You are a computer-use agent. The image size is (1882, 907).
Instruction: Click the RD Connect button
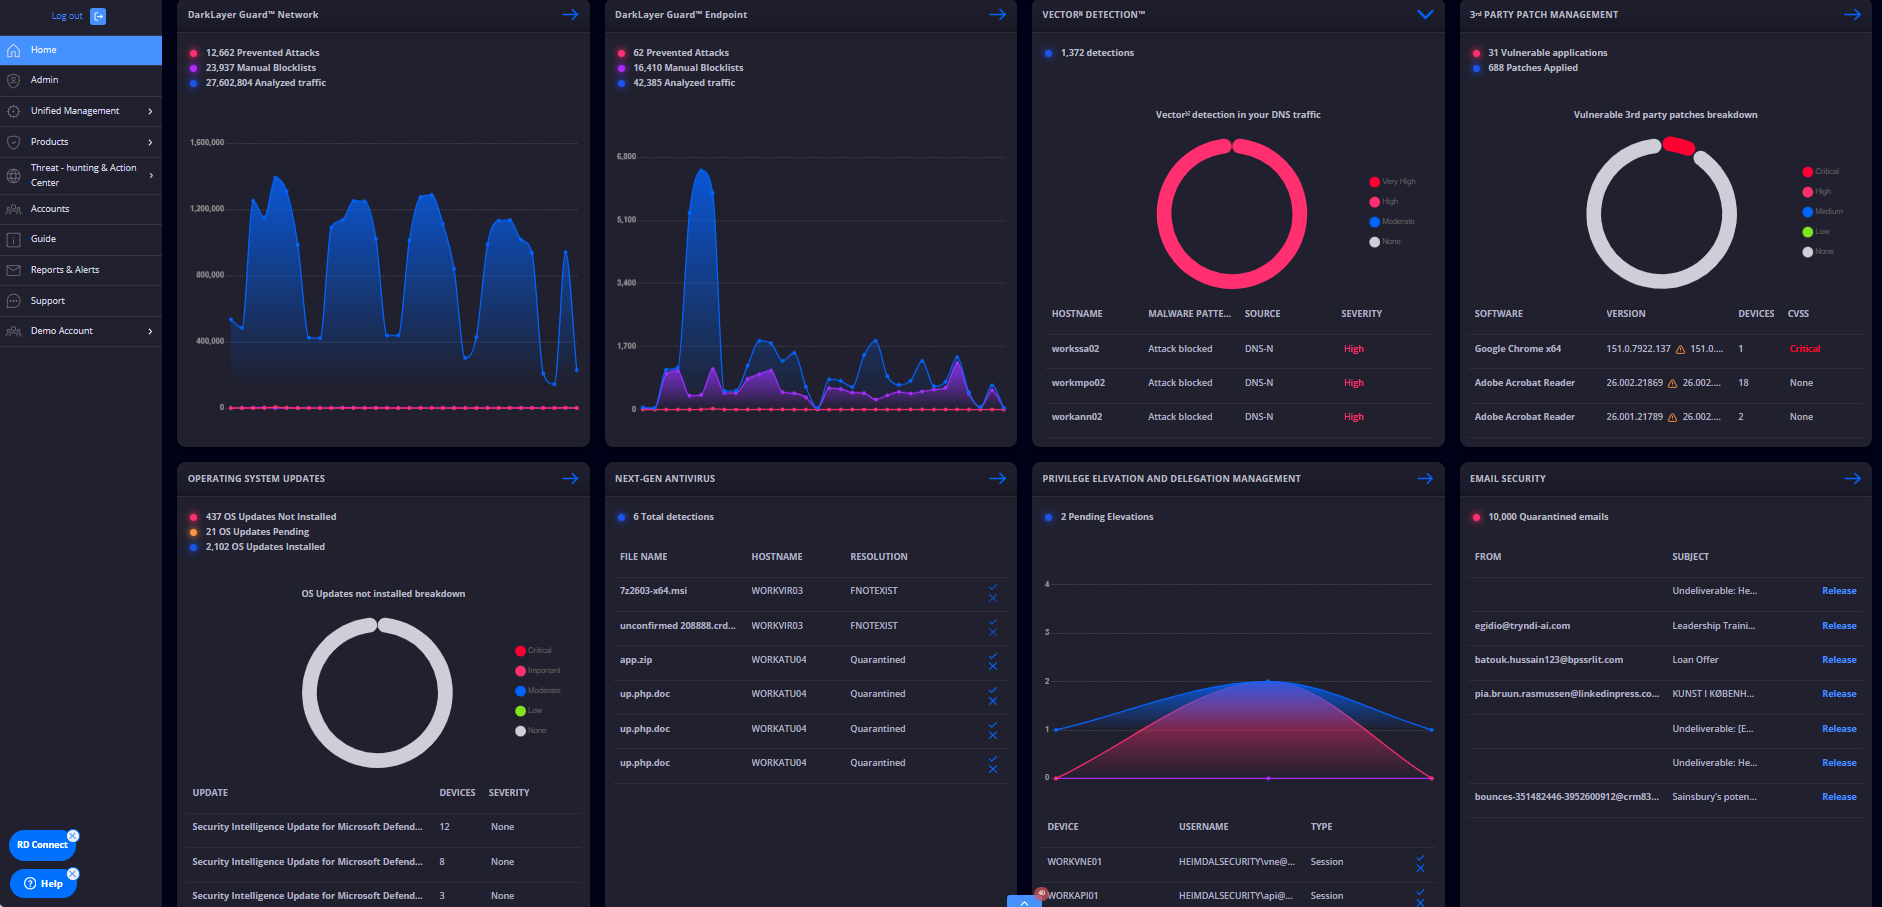point(42,845)
